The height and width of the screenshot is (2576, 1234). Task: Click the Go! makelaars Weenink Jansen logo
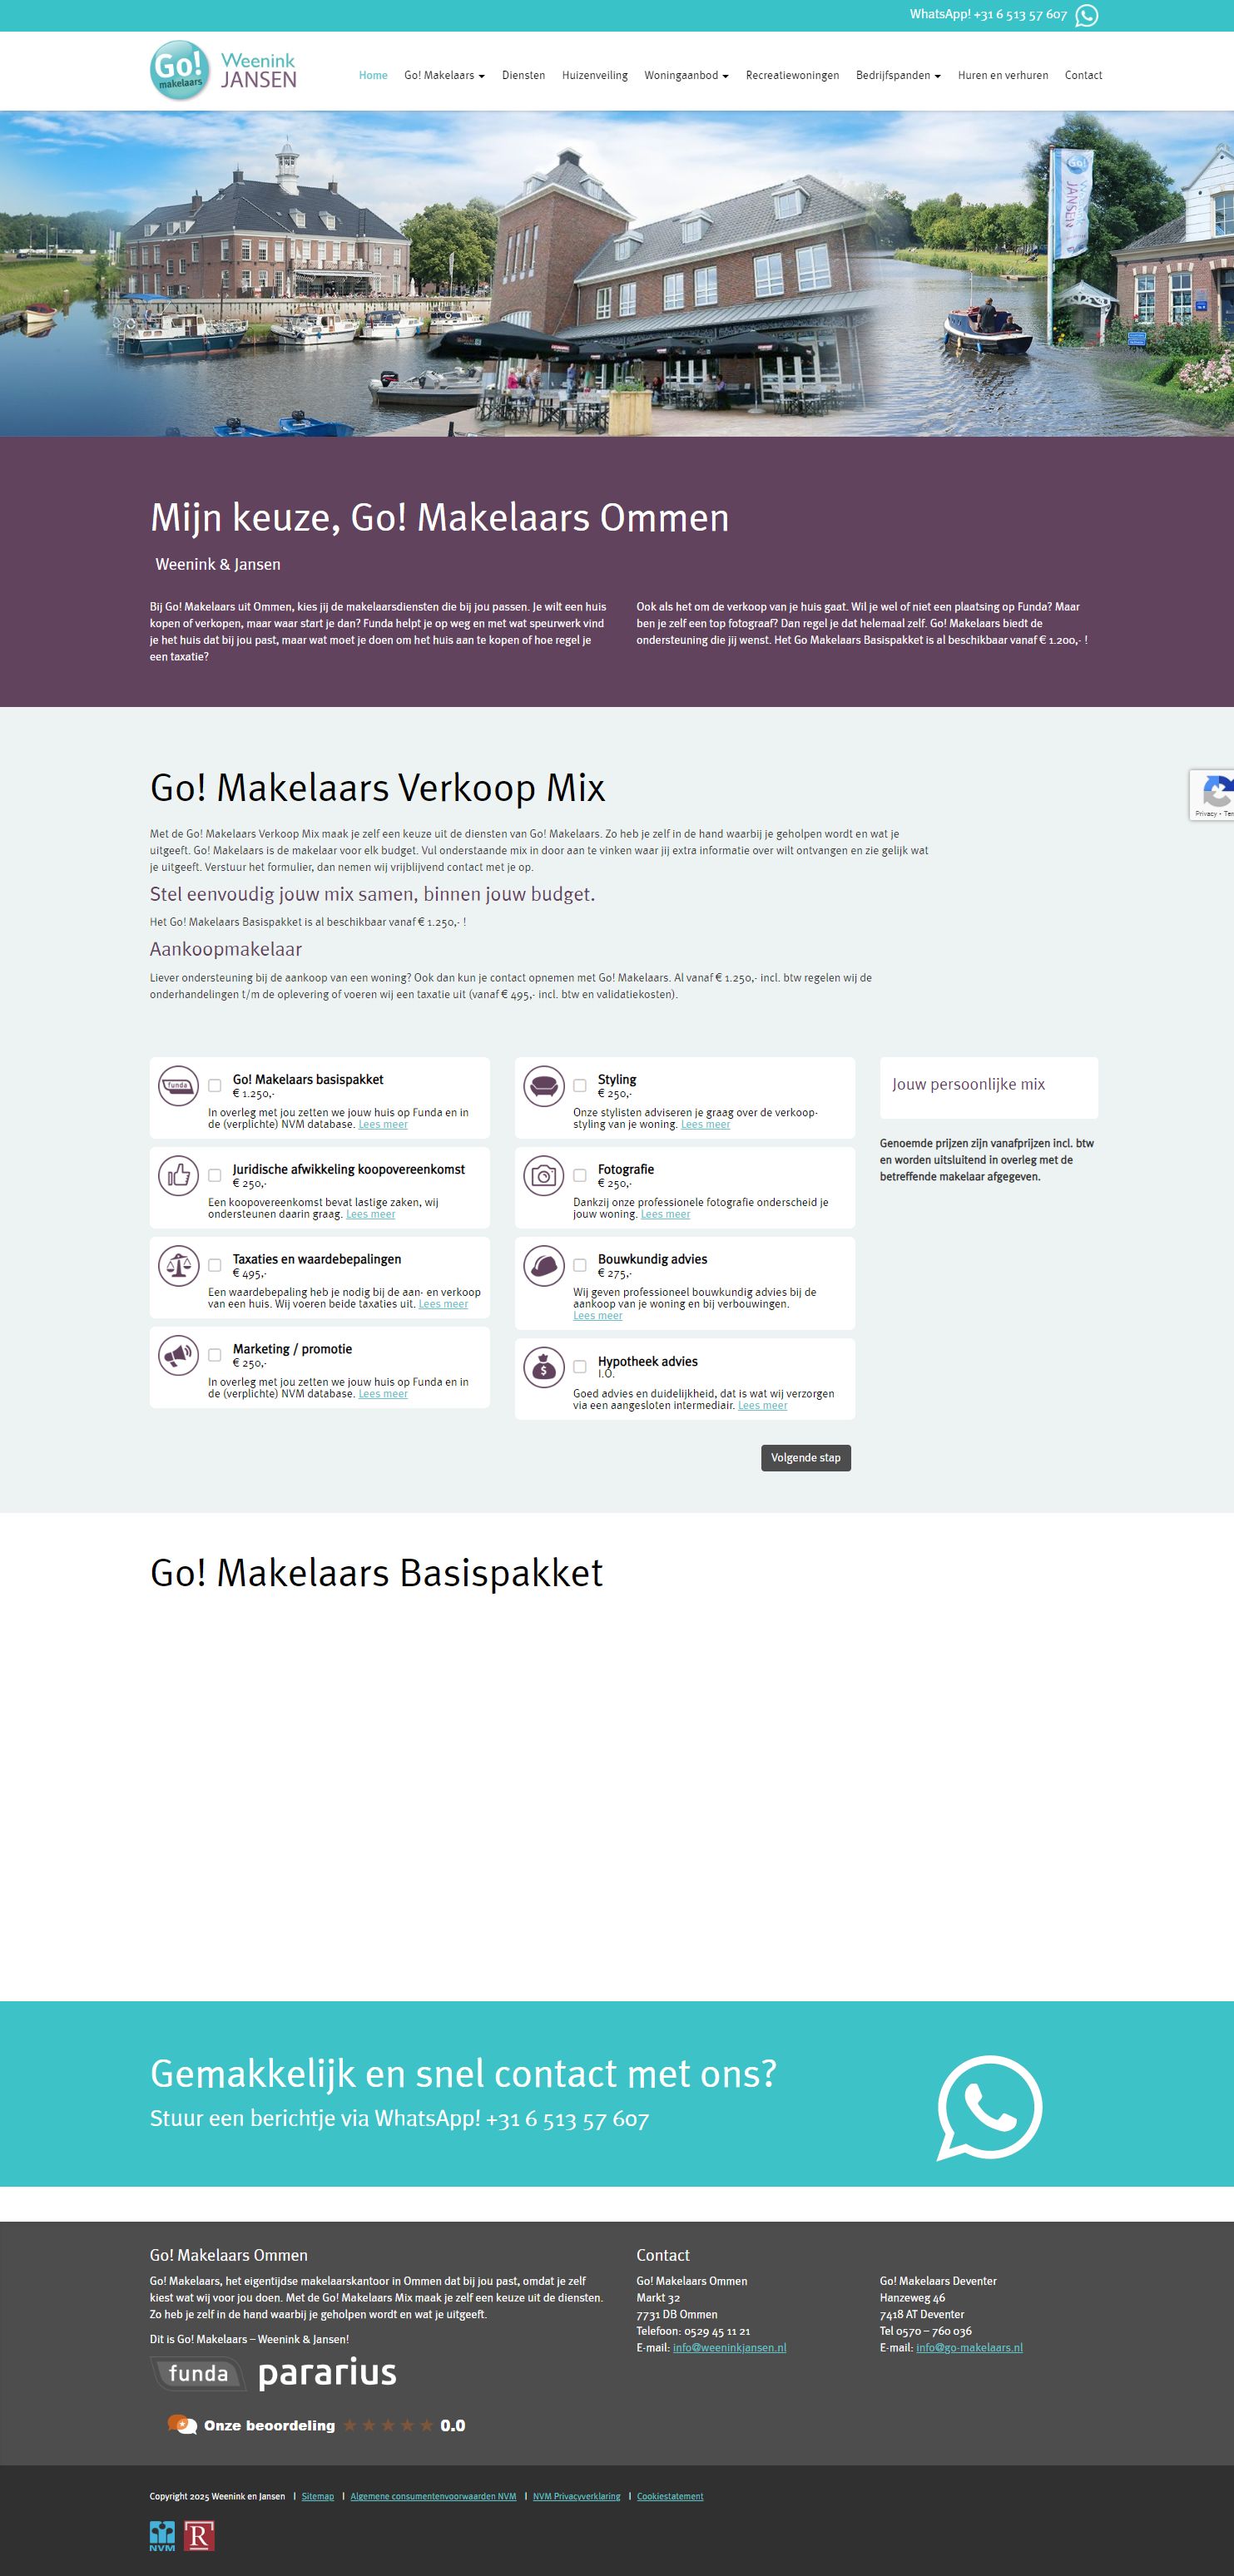coord(223,71)
